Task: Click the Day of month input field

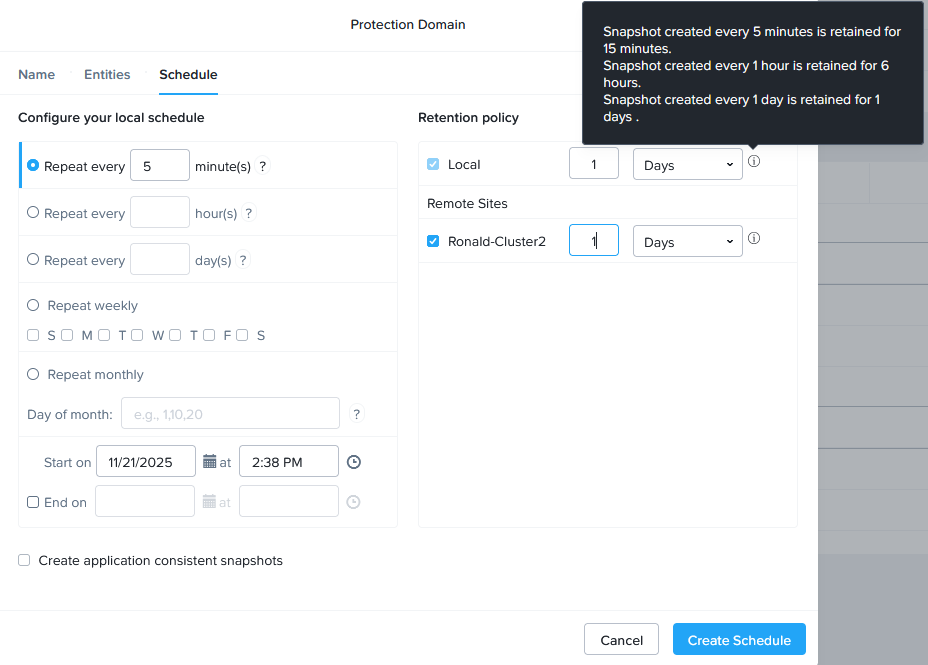Action: (x=230, y=413)
